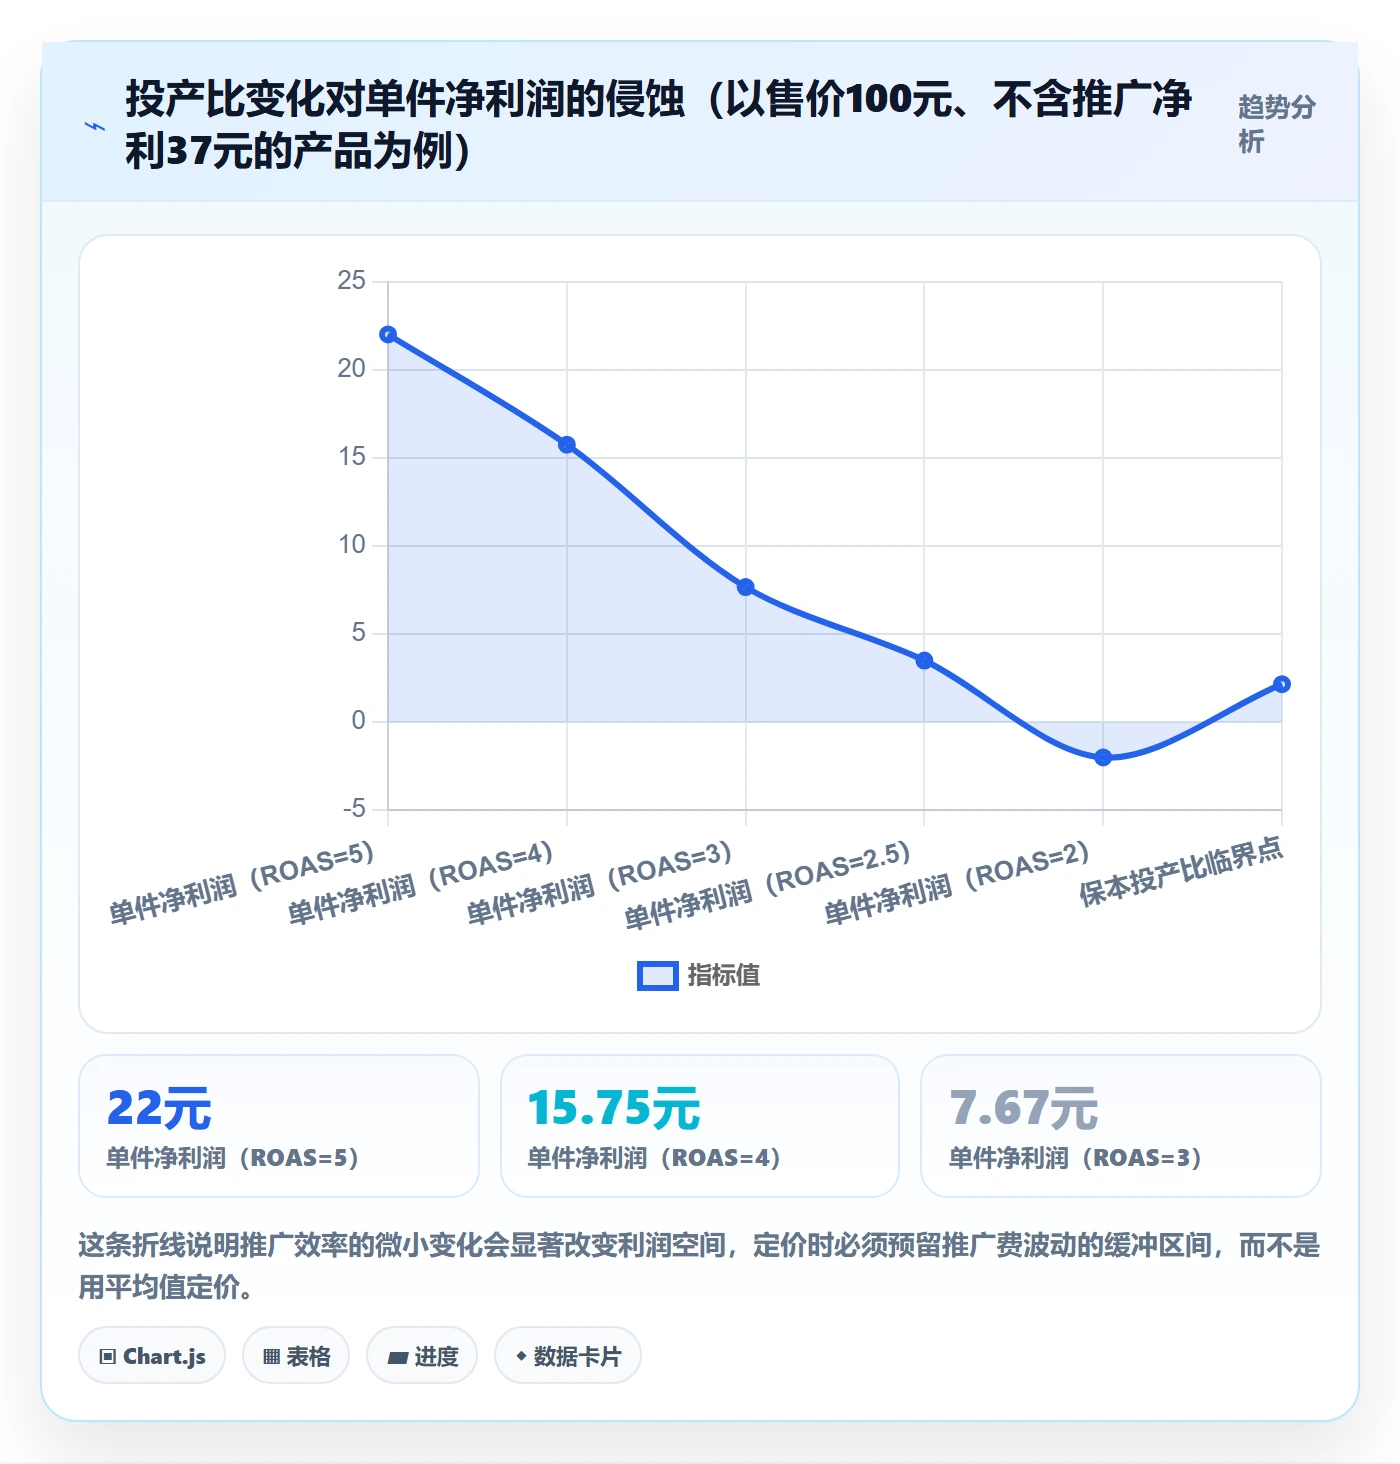
Task: Click the 22元 value in stat card
Action: click(159, 1109)
